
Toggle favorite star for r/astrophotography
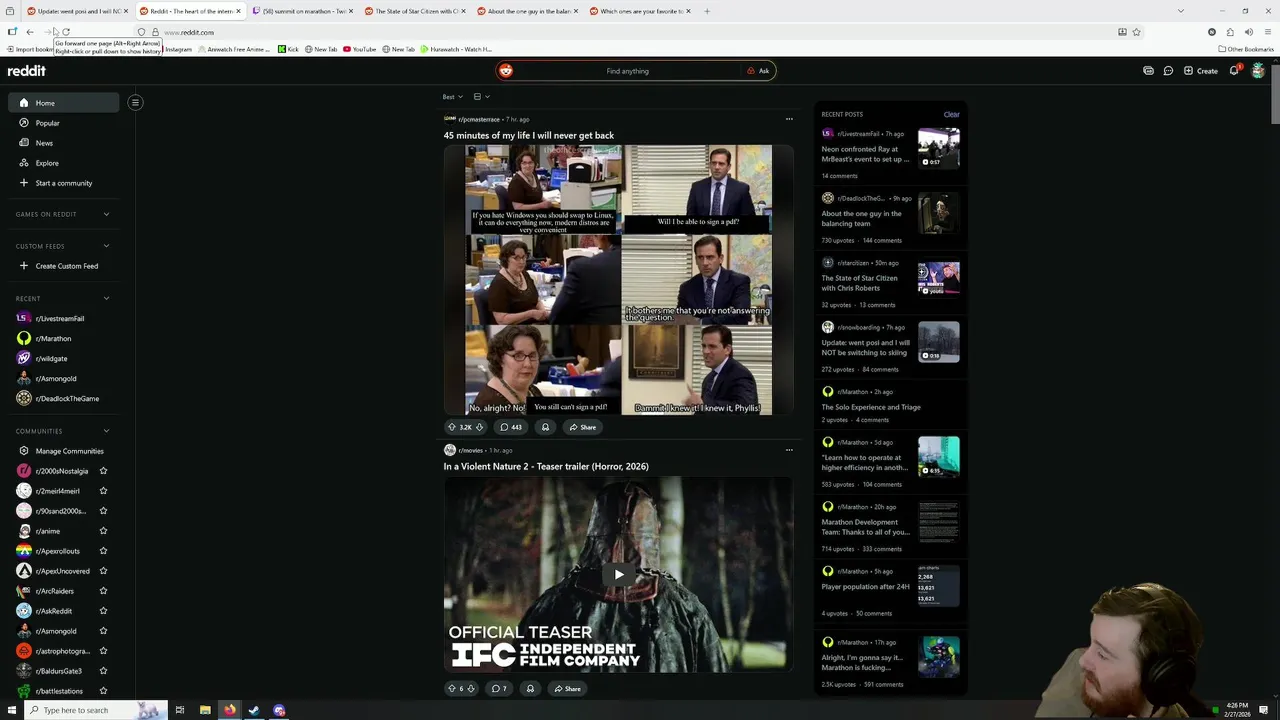(x=103, y=651)
